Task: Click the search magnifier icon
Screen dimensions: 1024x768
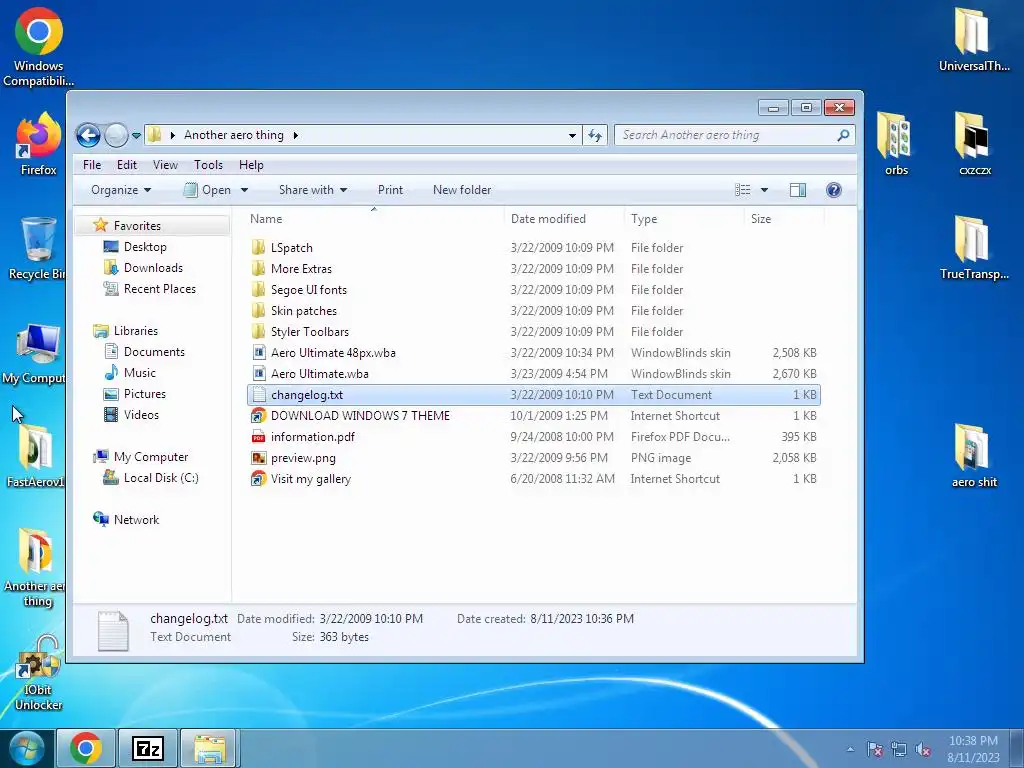Action: click(x=843, y=135)
